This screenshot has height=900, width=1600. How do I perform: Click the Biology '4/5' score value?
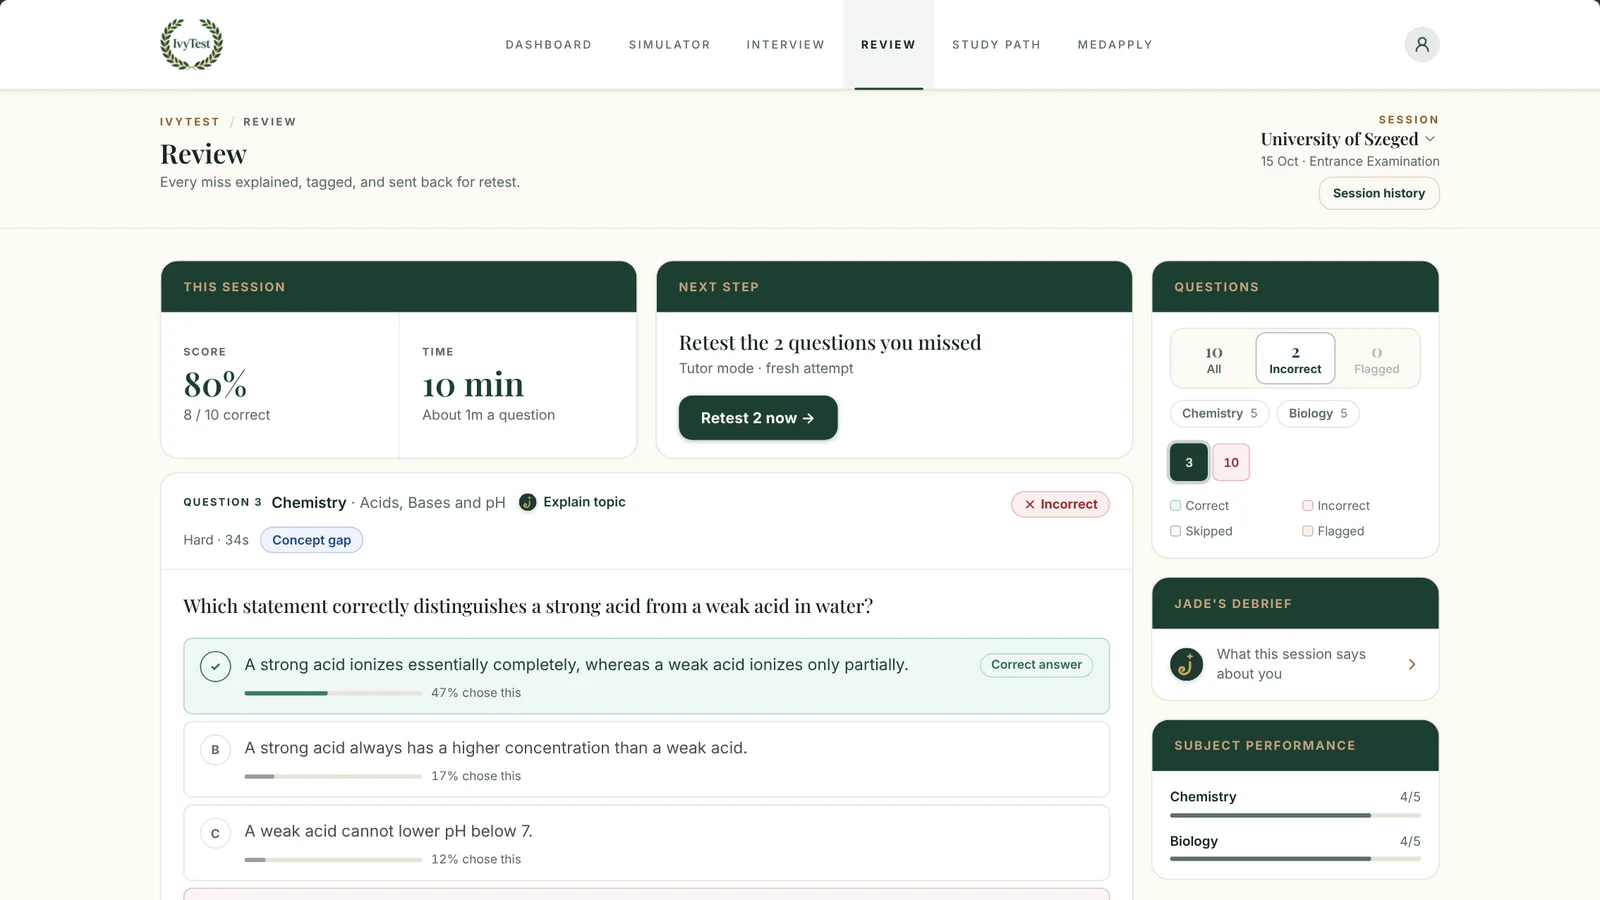(1410, 841)
